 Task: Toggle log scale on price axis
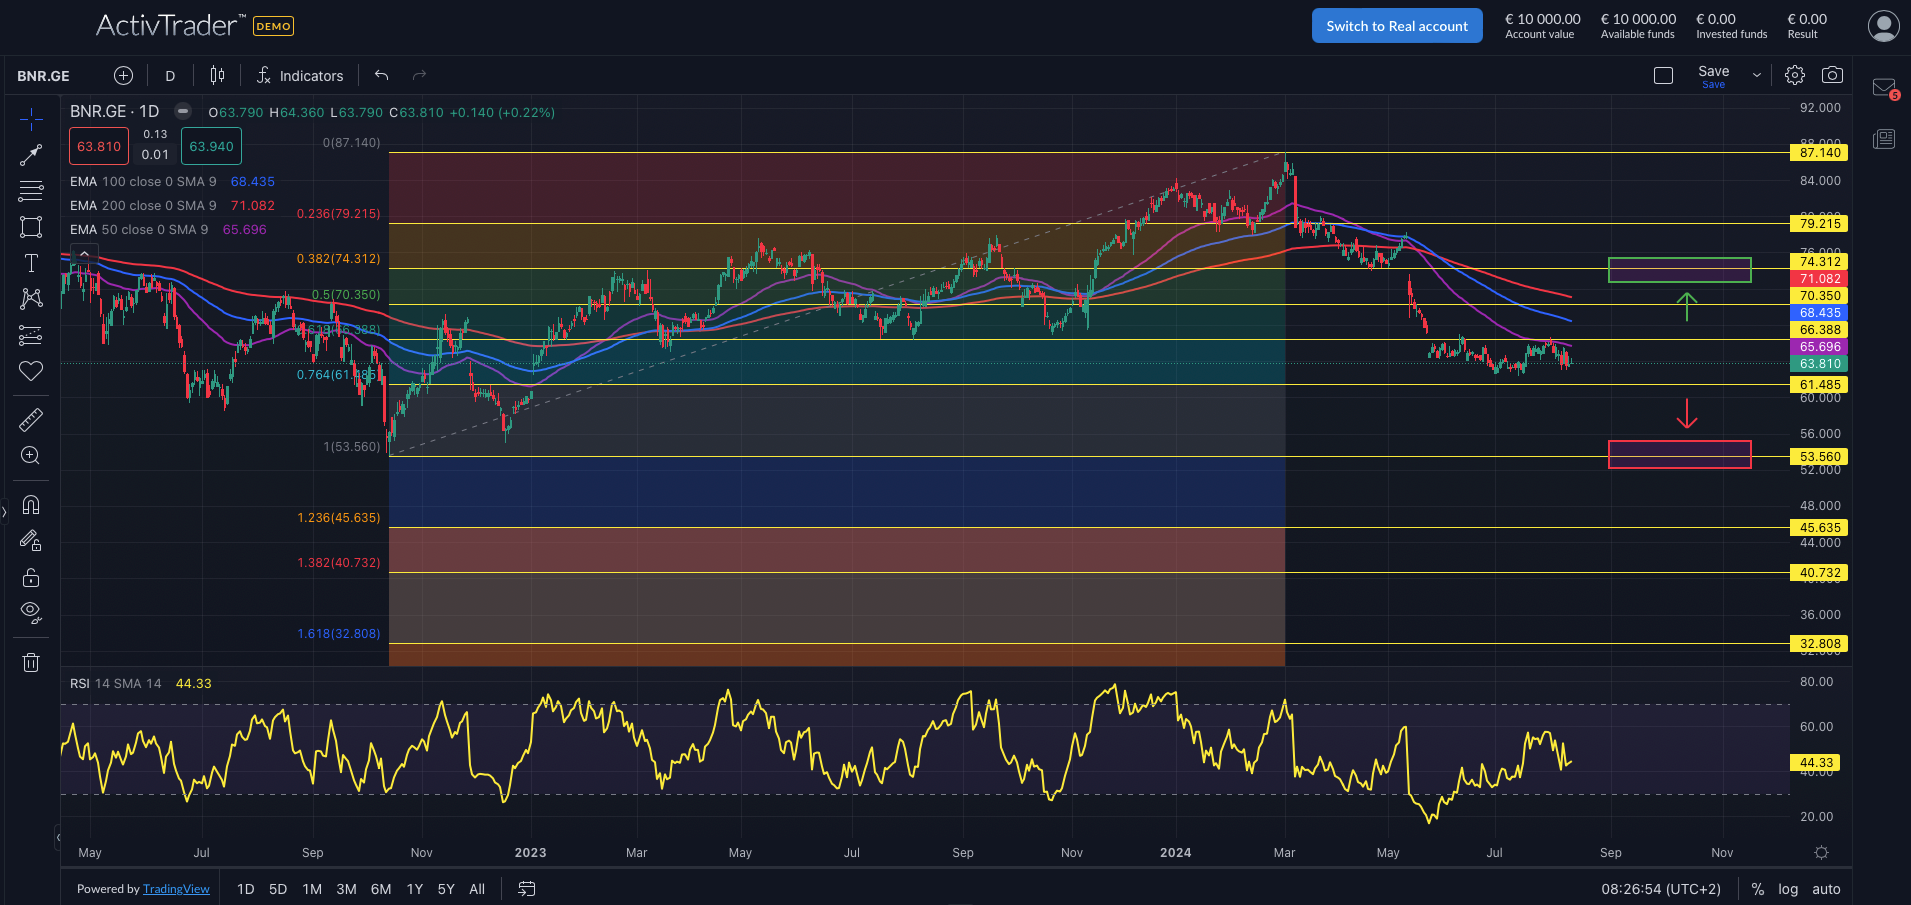coord(1788,889)
